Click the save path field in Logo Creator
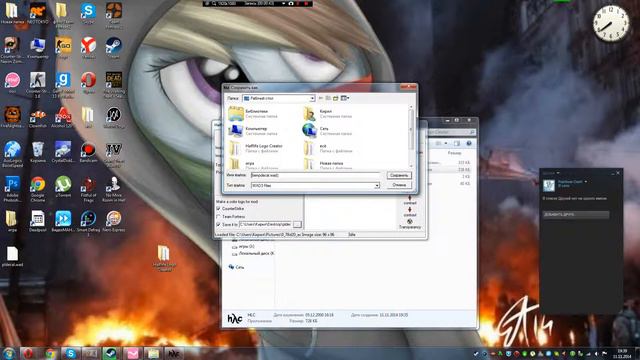This screenshot has width=640, height=360. click(265, 224)
